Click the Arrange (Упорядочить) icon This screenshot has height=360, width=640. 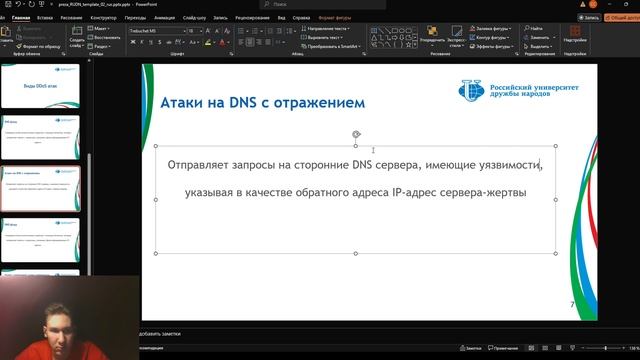coord(432,31)
